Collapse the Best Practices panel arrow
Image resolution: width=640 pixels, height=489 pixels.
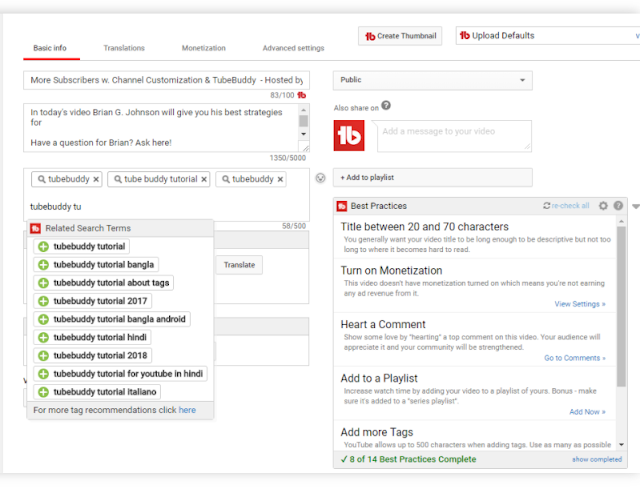pos(636,207)
